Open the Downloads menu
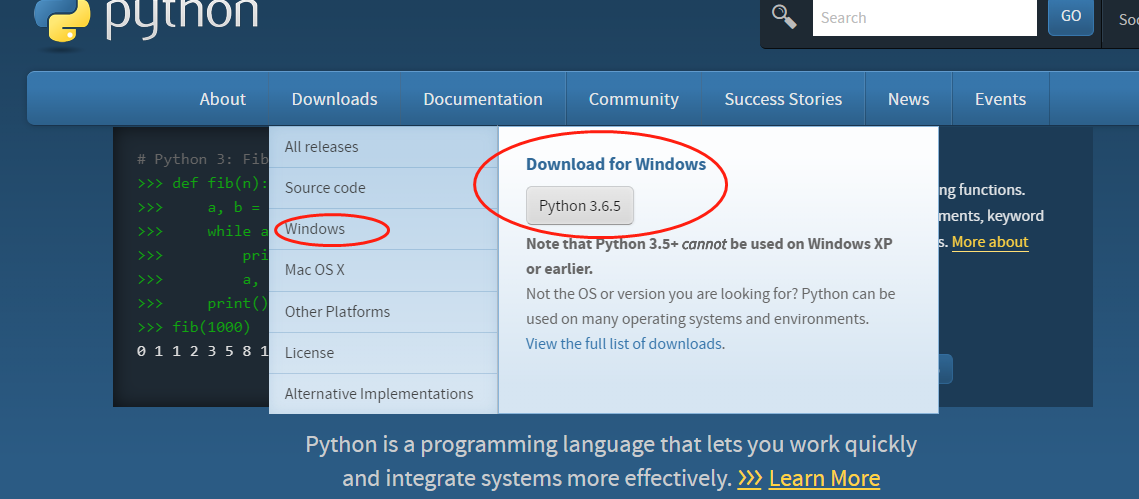1139x499 pixels. [334, 99]
